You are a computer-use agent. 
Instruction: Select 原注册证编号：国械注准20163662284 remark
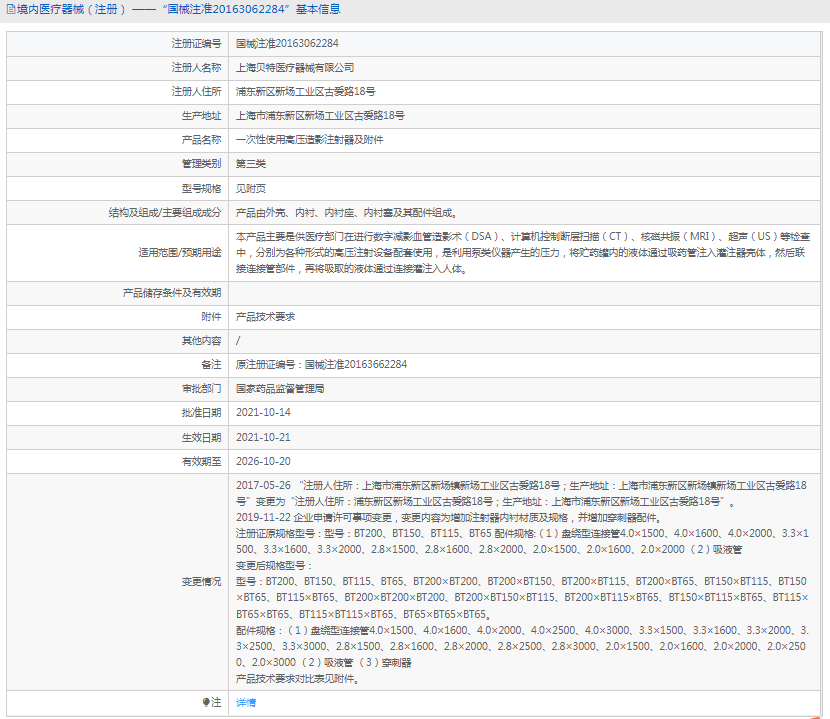(321, 364)
